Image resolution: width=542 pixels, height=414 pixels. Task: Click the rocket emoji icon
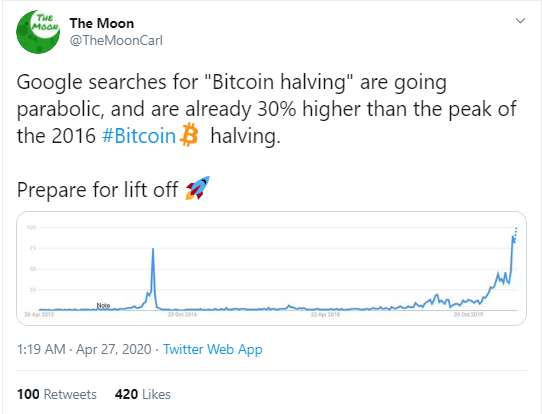click(198, 188)
